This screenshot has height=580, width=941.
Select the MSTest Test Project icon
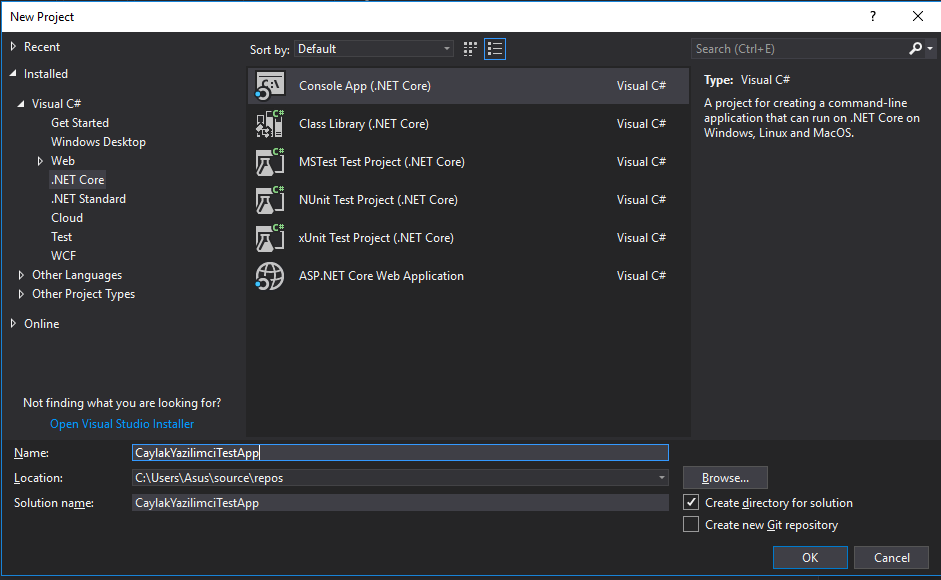click(270, 162)
